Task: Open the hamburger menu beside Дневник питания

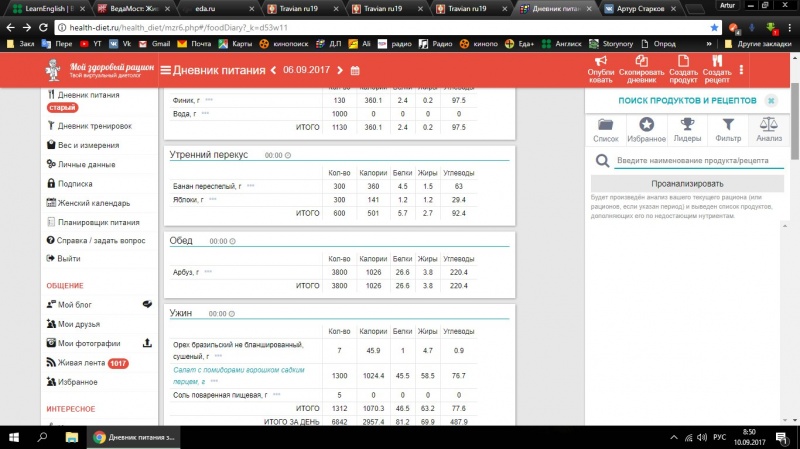Action: 166,71
